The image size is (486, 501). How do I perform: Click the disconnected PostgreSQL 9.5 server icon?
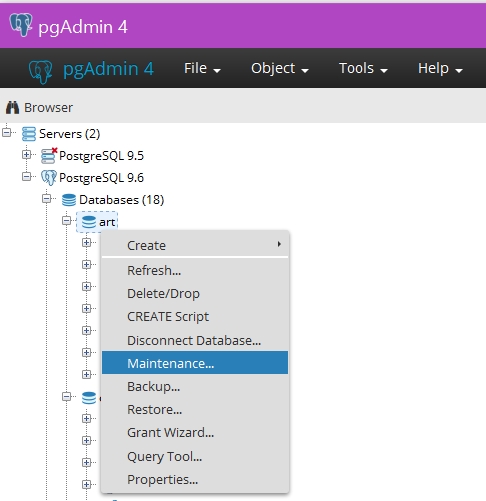click(x=49, y=156)
